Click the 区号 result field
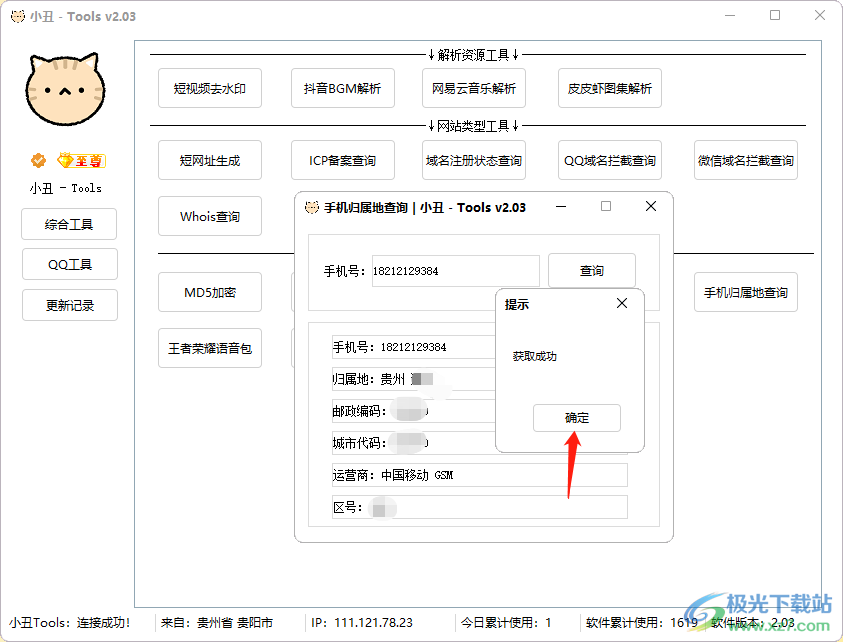This screenshot has height=642, width=843. click(480, 507)
